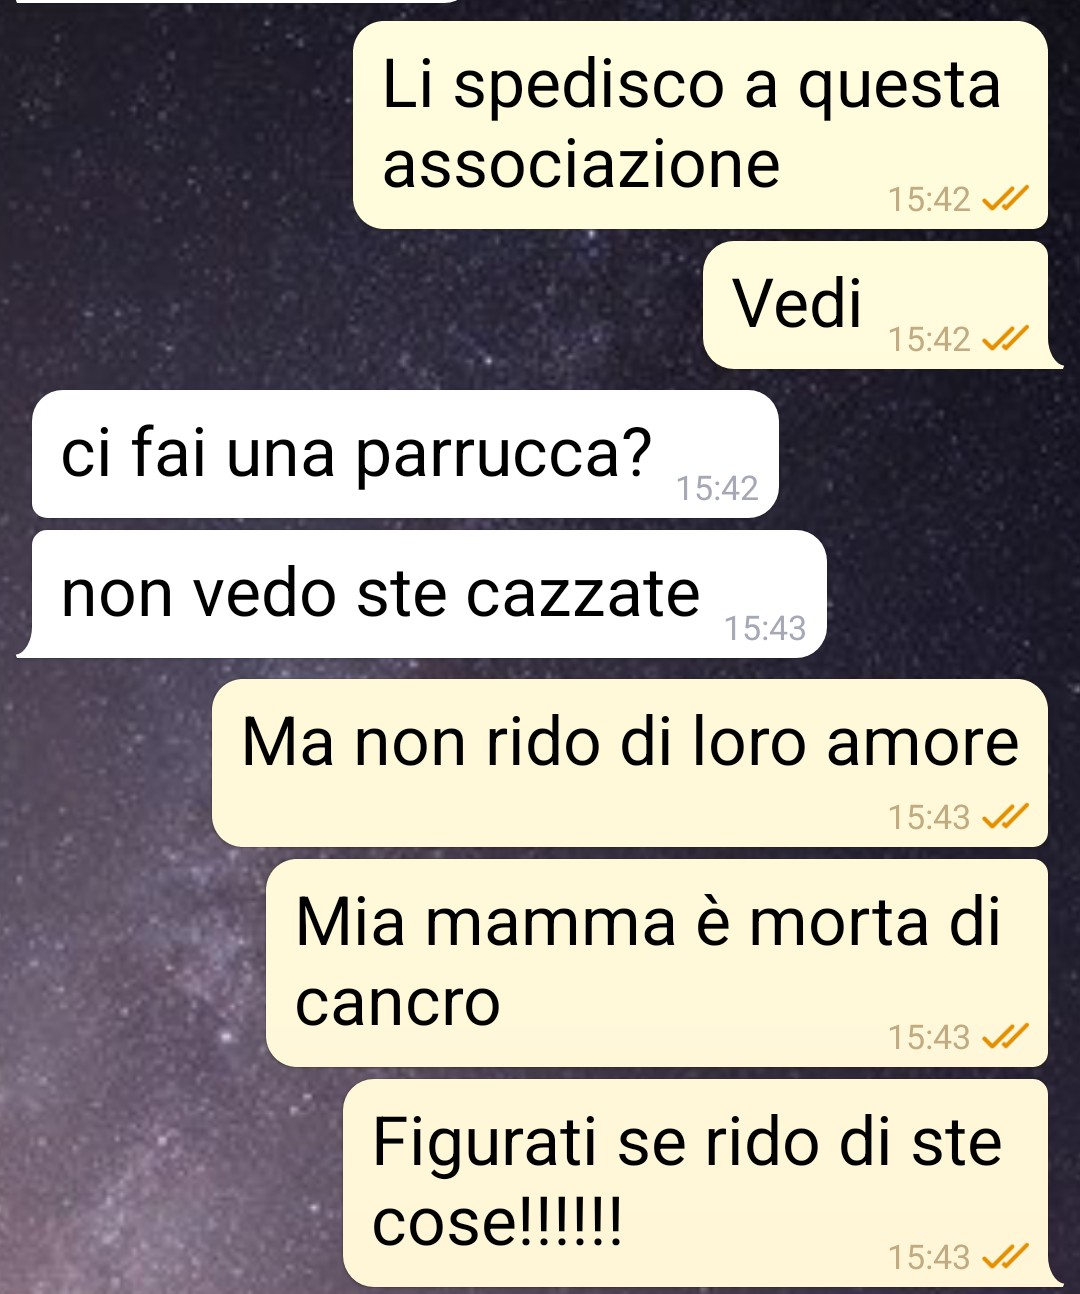Tap the double-check icon on 'Ma non rido di loro amore'
Viewport: 1080px width, 1294px height.
click(x=1005, y=818)
